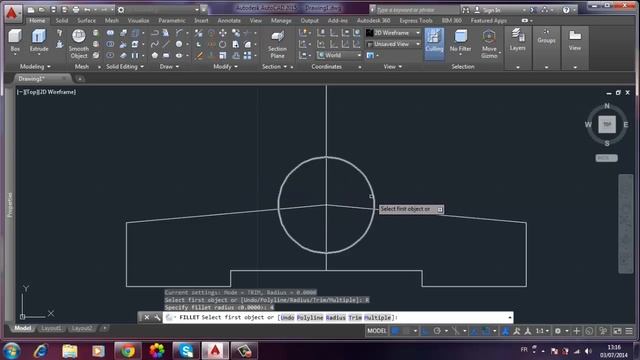Open the Unsaved View dropdown
This screenshot has height=360, width=640.
tap(393, 44)
